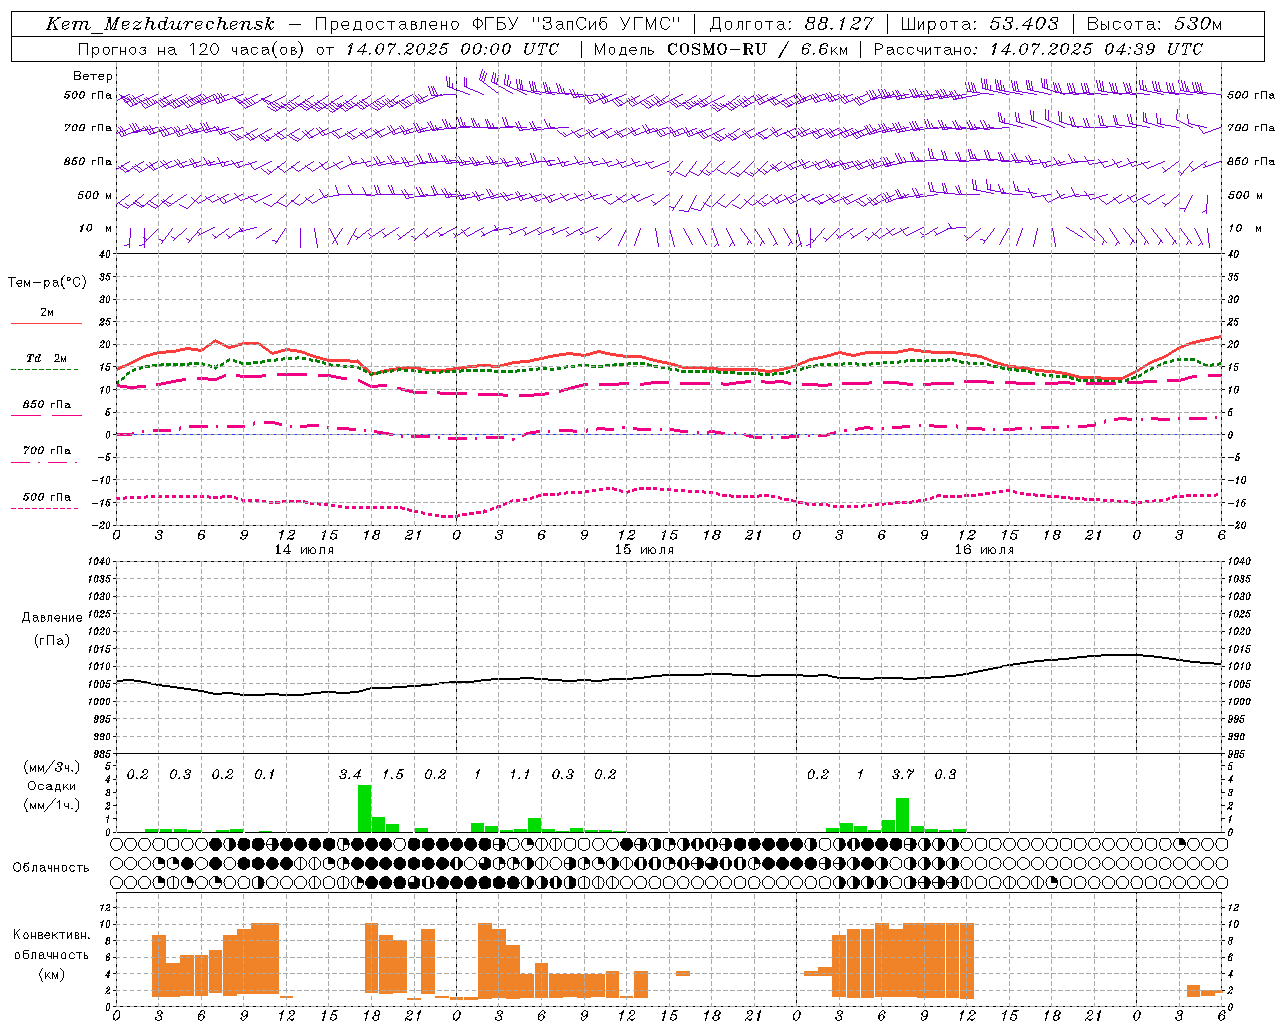This screenshot has height=1024, width=1280.
Task: Click the red solid line sample under 2м legend
Action: click(x=46, y=324)
